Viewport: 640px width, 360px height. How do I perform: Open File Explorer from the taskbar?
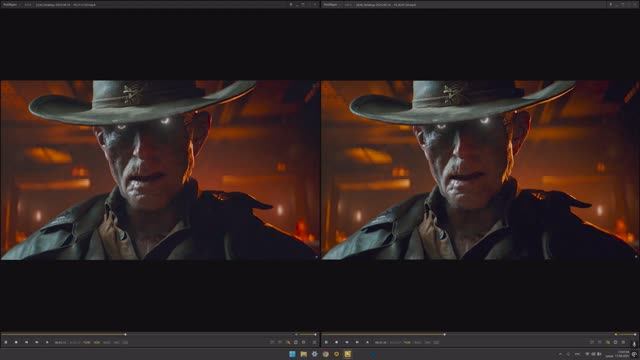click(x=304, y=354)
